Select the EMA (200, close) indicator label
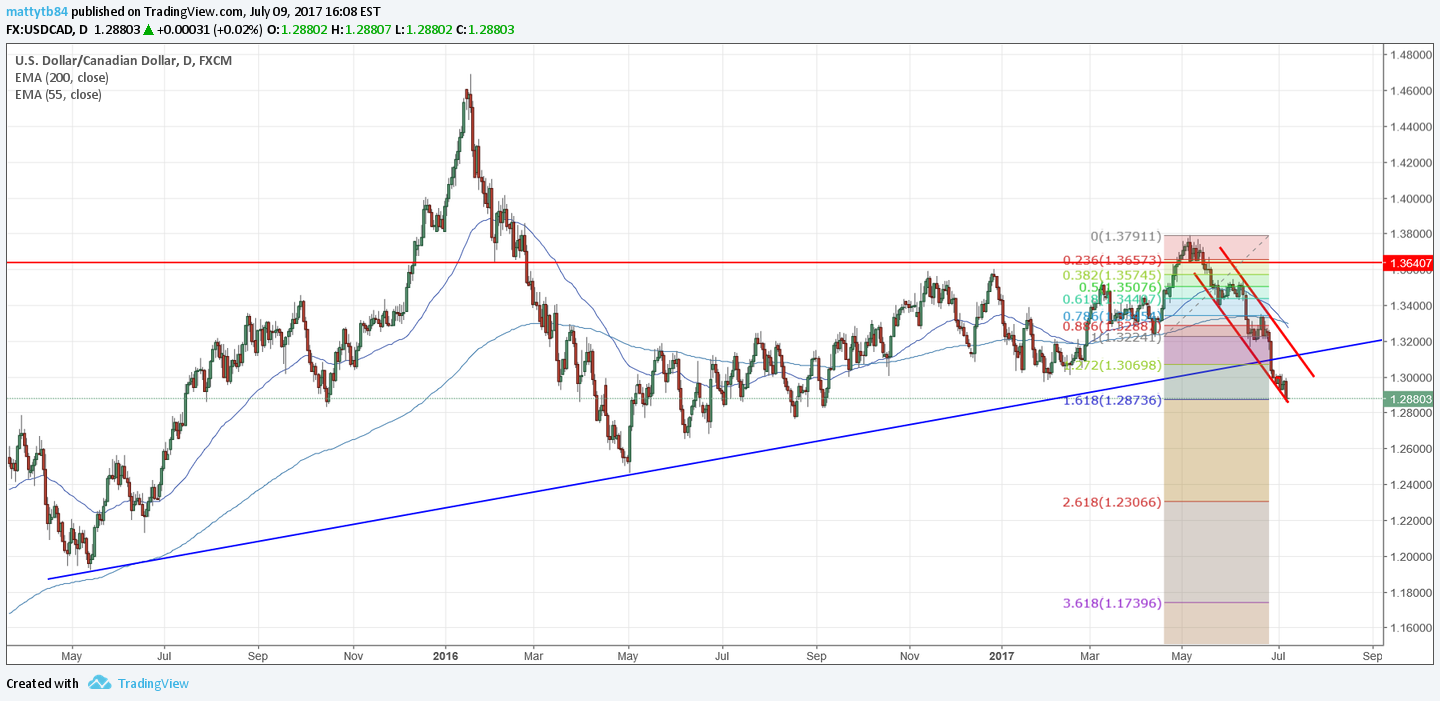This screenshot has height=701, width=1440. (x=62, y=78)
